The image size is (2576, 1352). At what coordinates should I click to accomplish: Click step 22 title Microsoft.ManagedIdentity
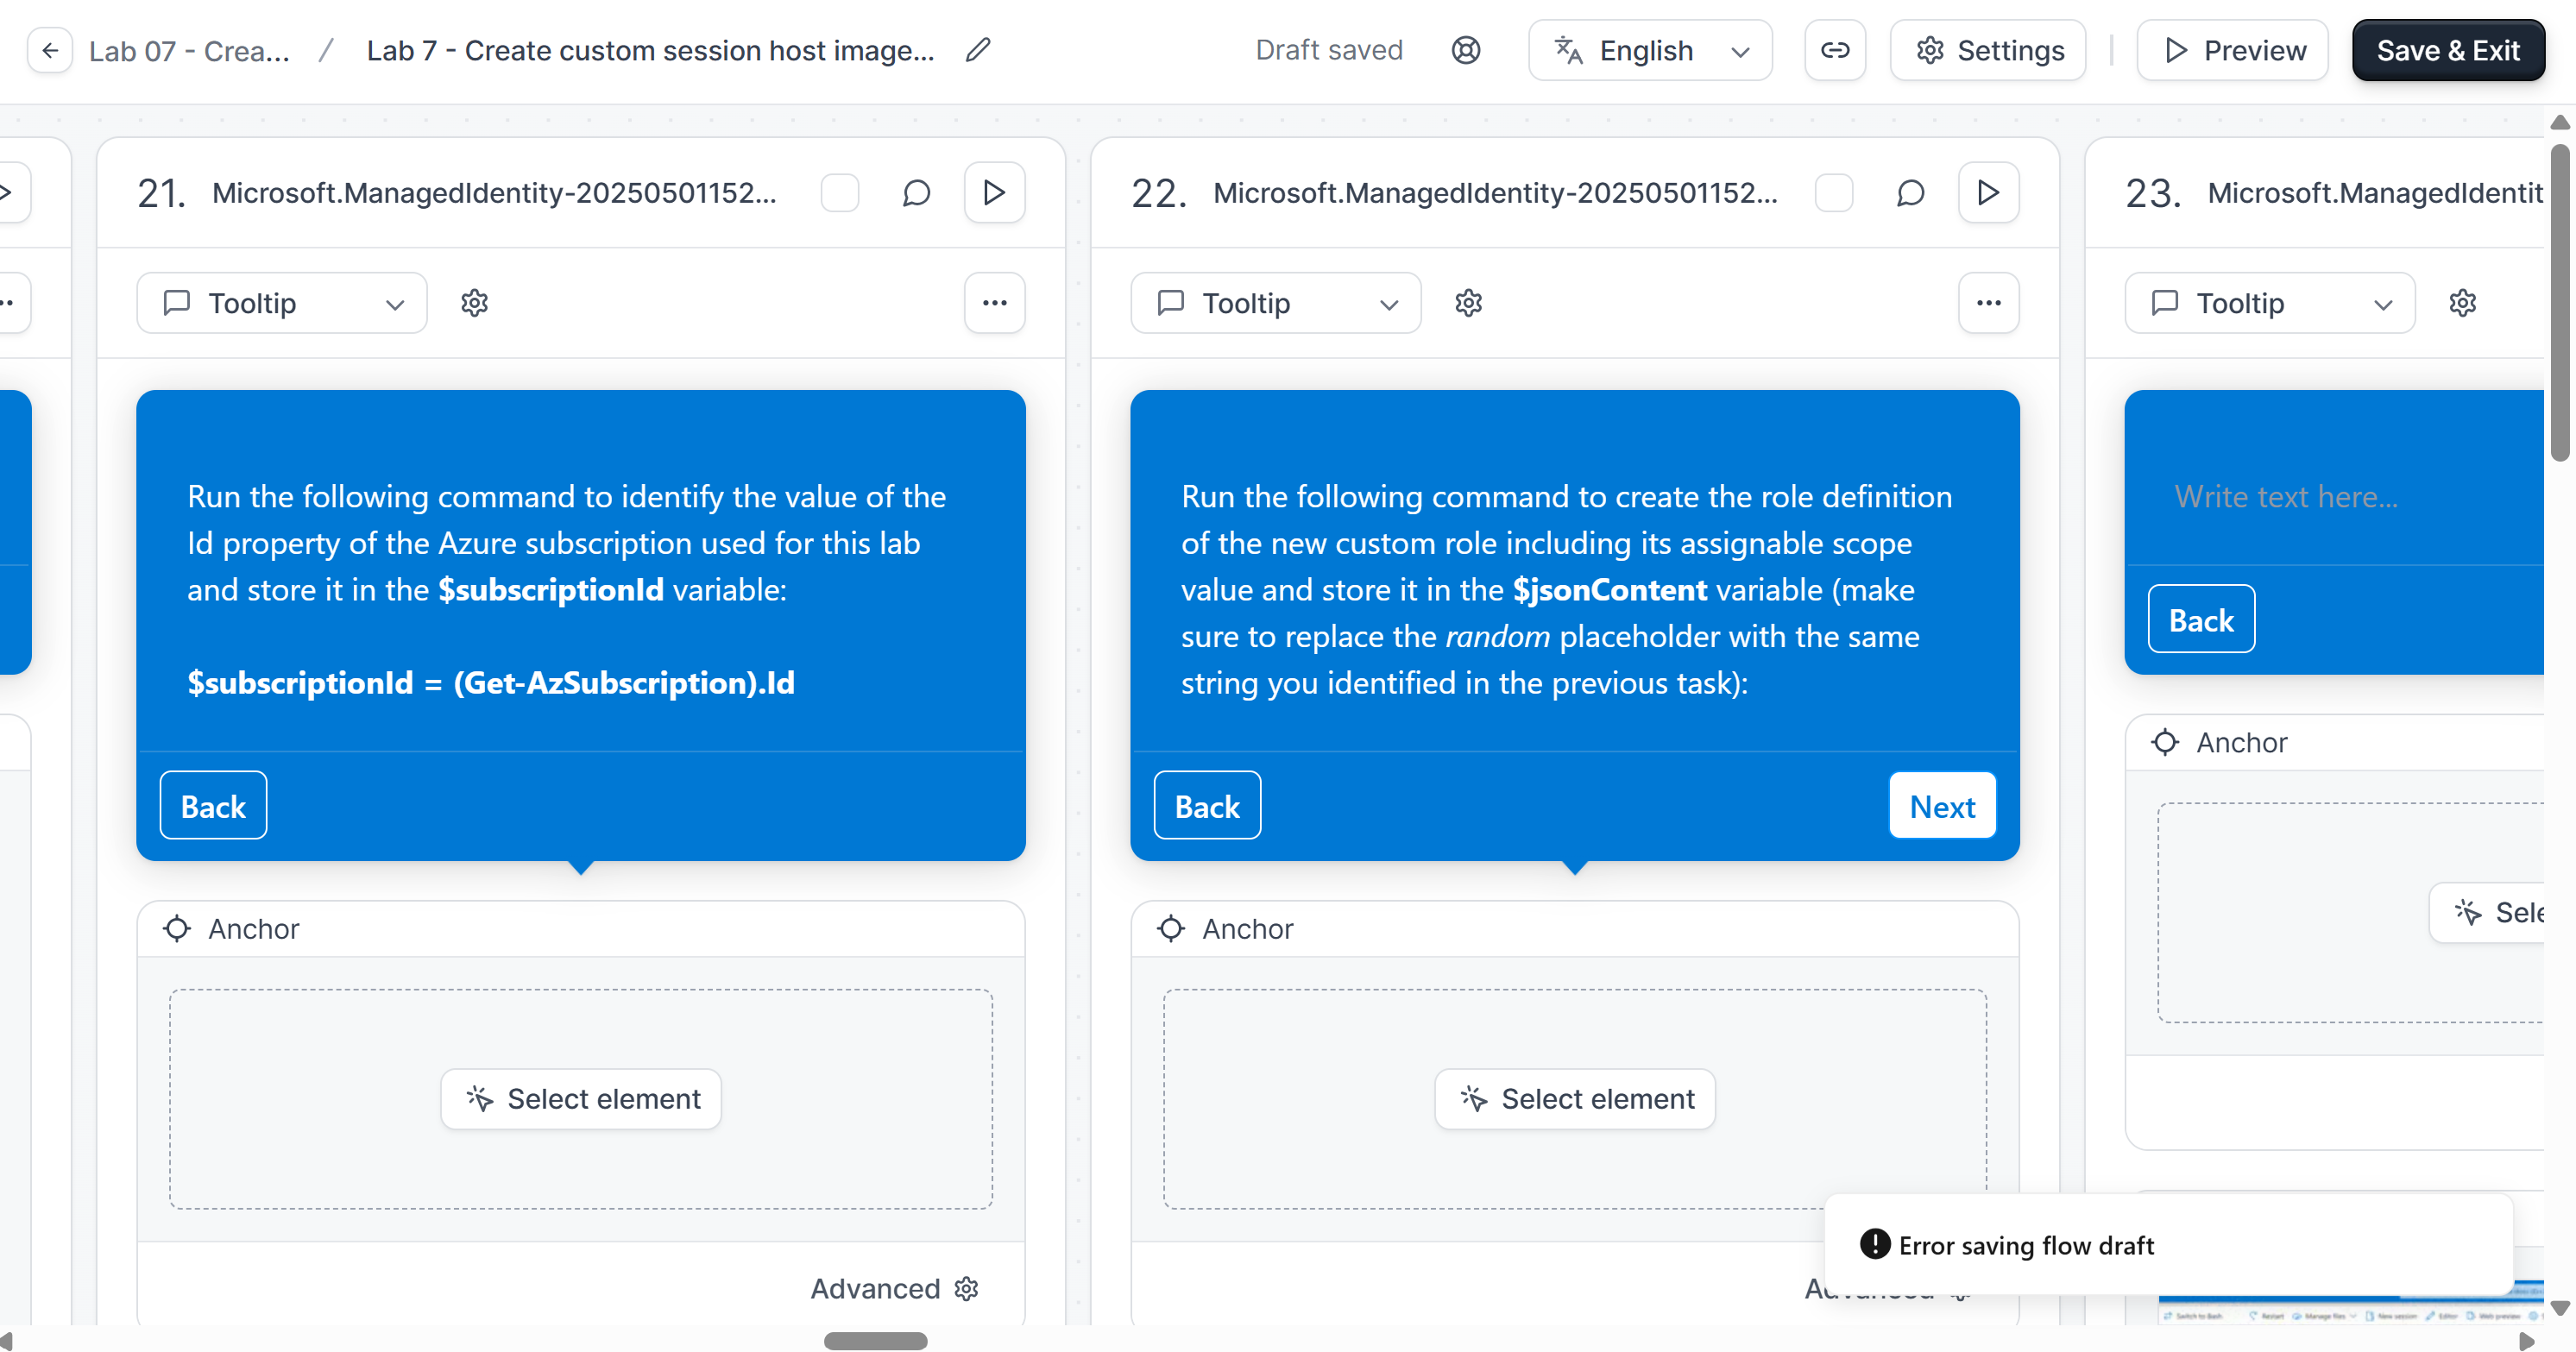pyautogui.click(x=1496, y=192)
